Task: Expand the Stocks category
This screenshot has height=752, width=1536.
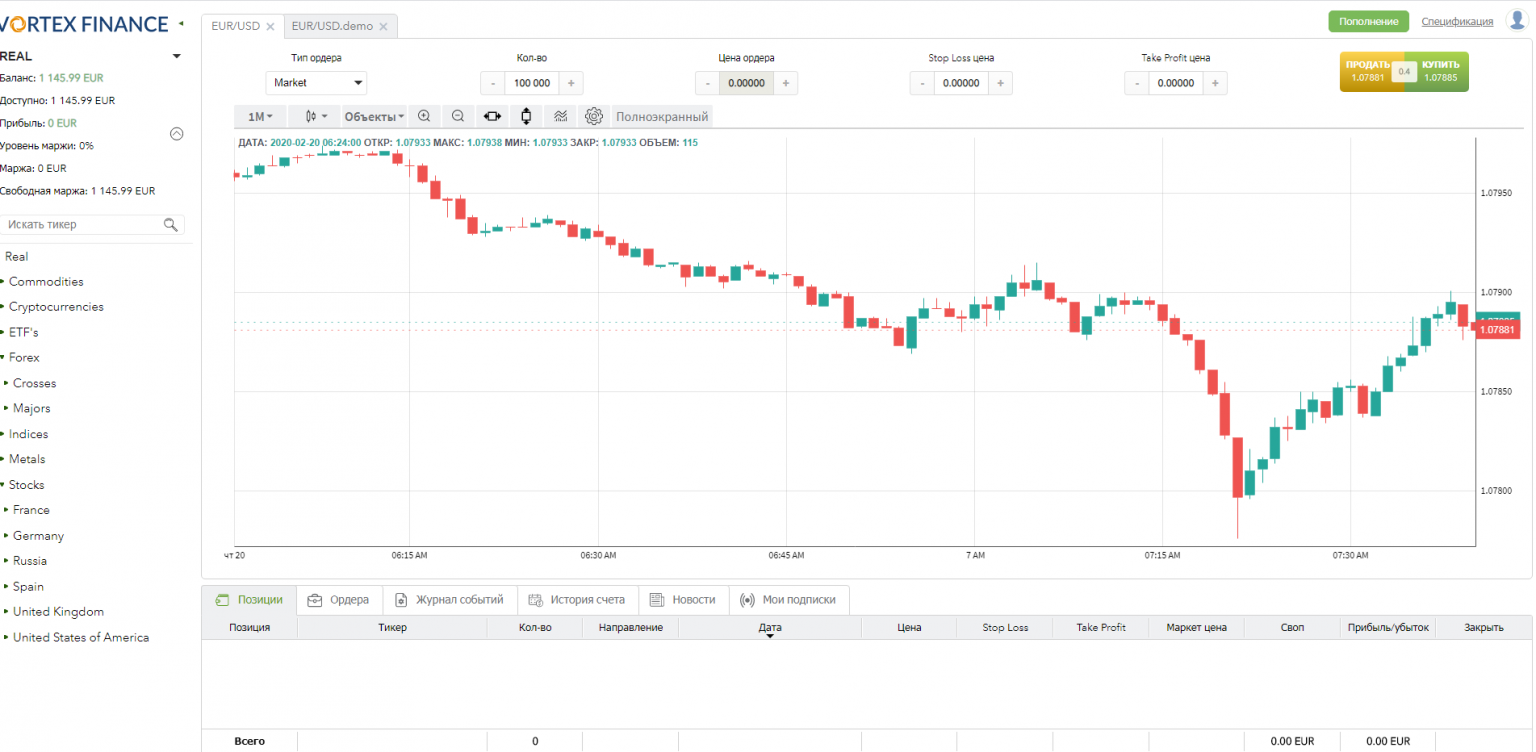Action: pyautogui.click(x=26, y=484)
